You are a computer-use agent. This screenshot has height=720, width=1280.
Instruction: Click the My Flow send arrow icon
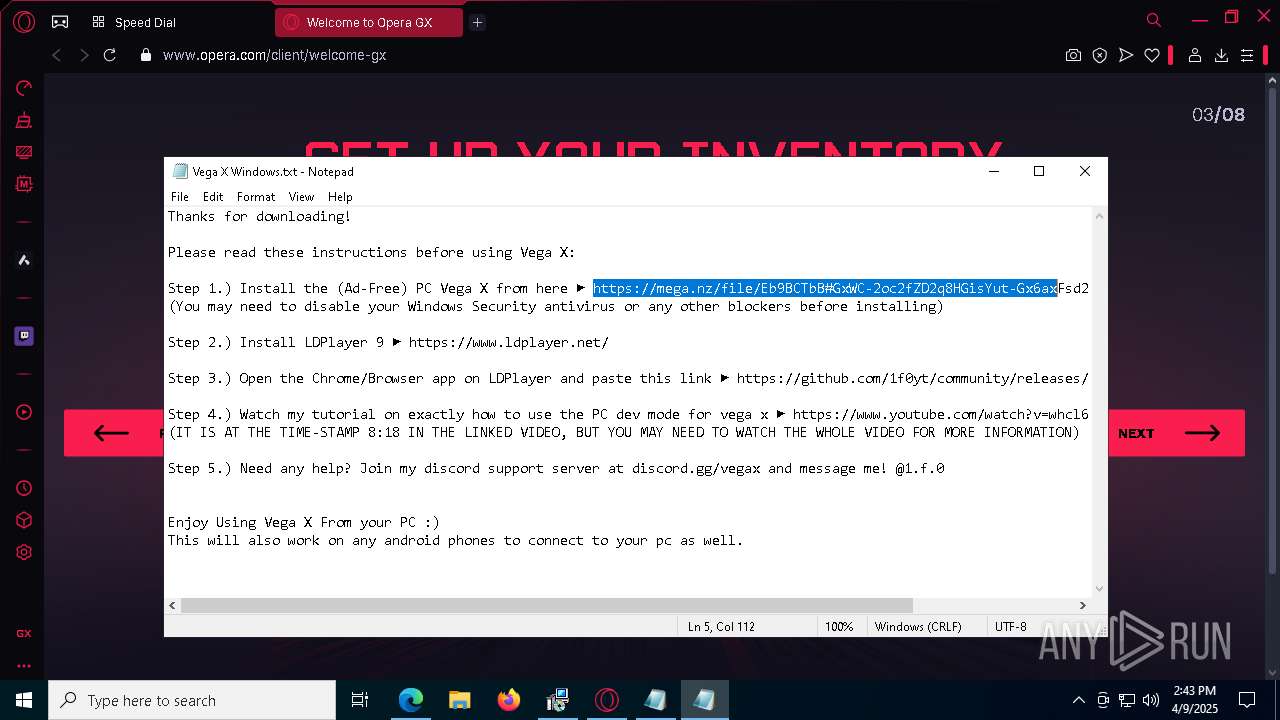click(x=1126, y=55)
